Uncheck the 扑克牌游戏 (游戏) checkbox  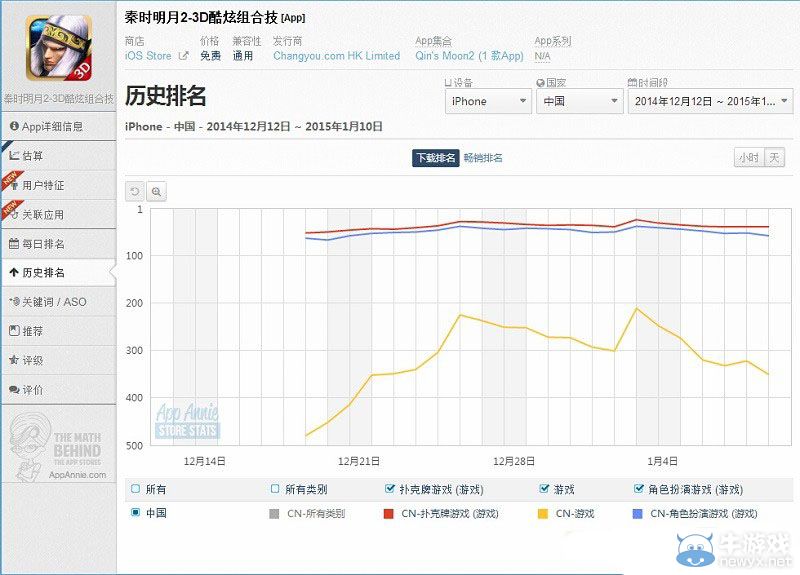click(x=390, y=489)
